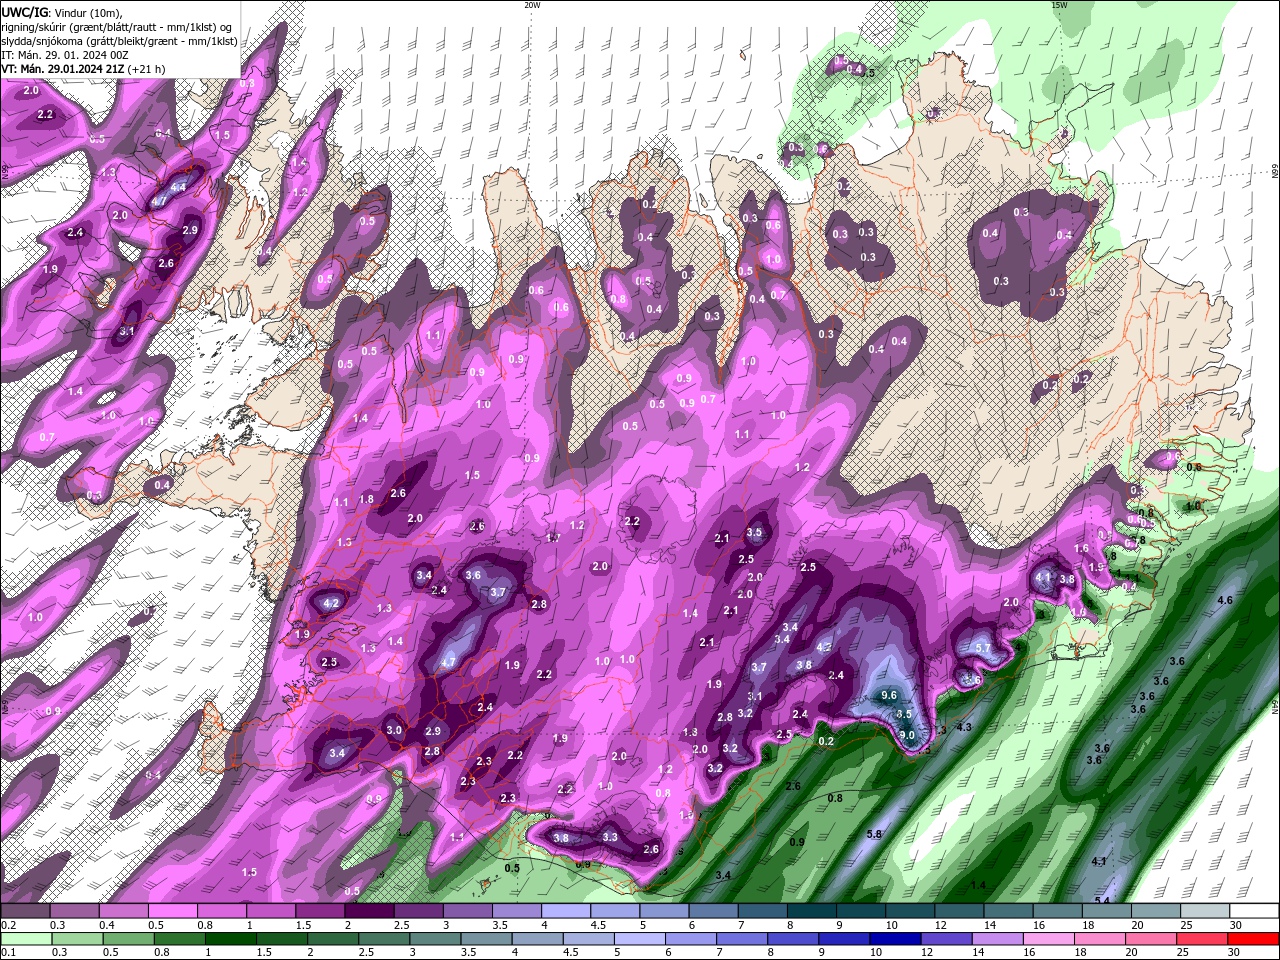Select the 0.5 bright pink swatch in upper legend

[172, 912]
